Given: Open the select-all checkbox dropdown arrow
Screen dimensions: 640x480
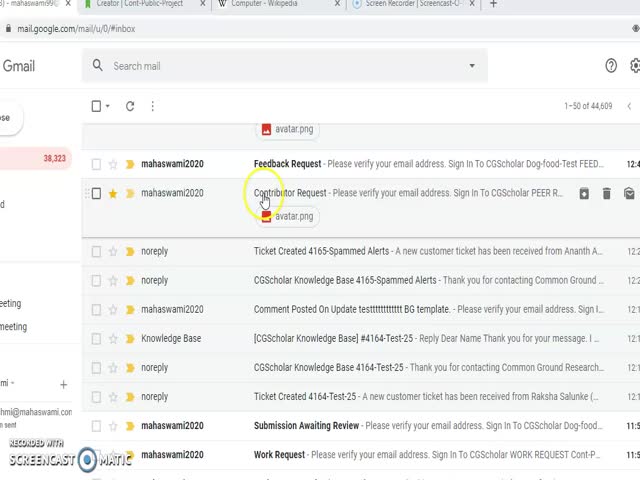Looking at the screenshot, I should click(x=110, y=106).
